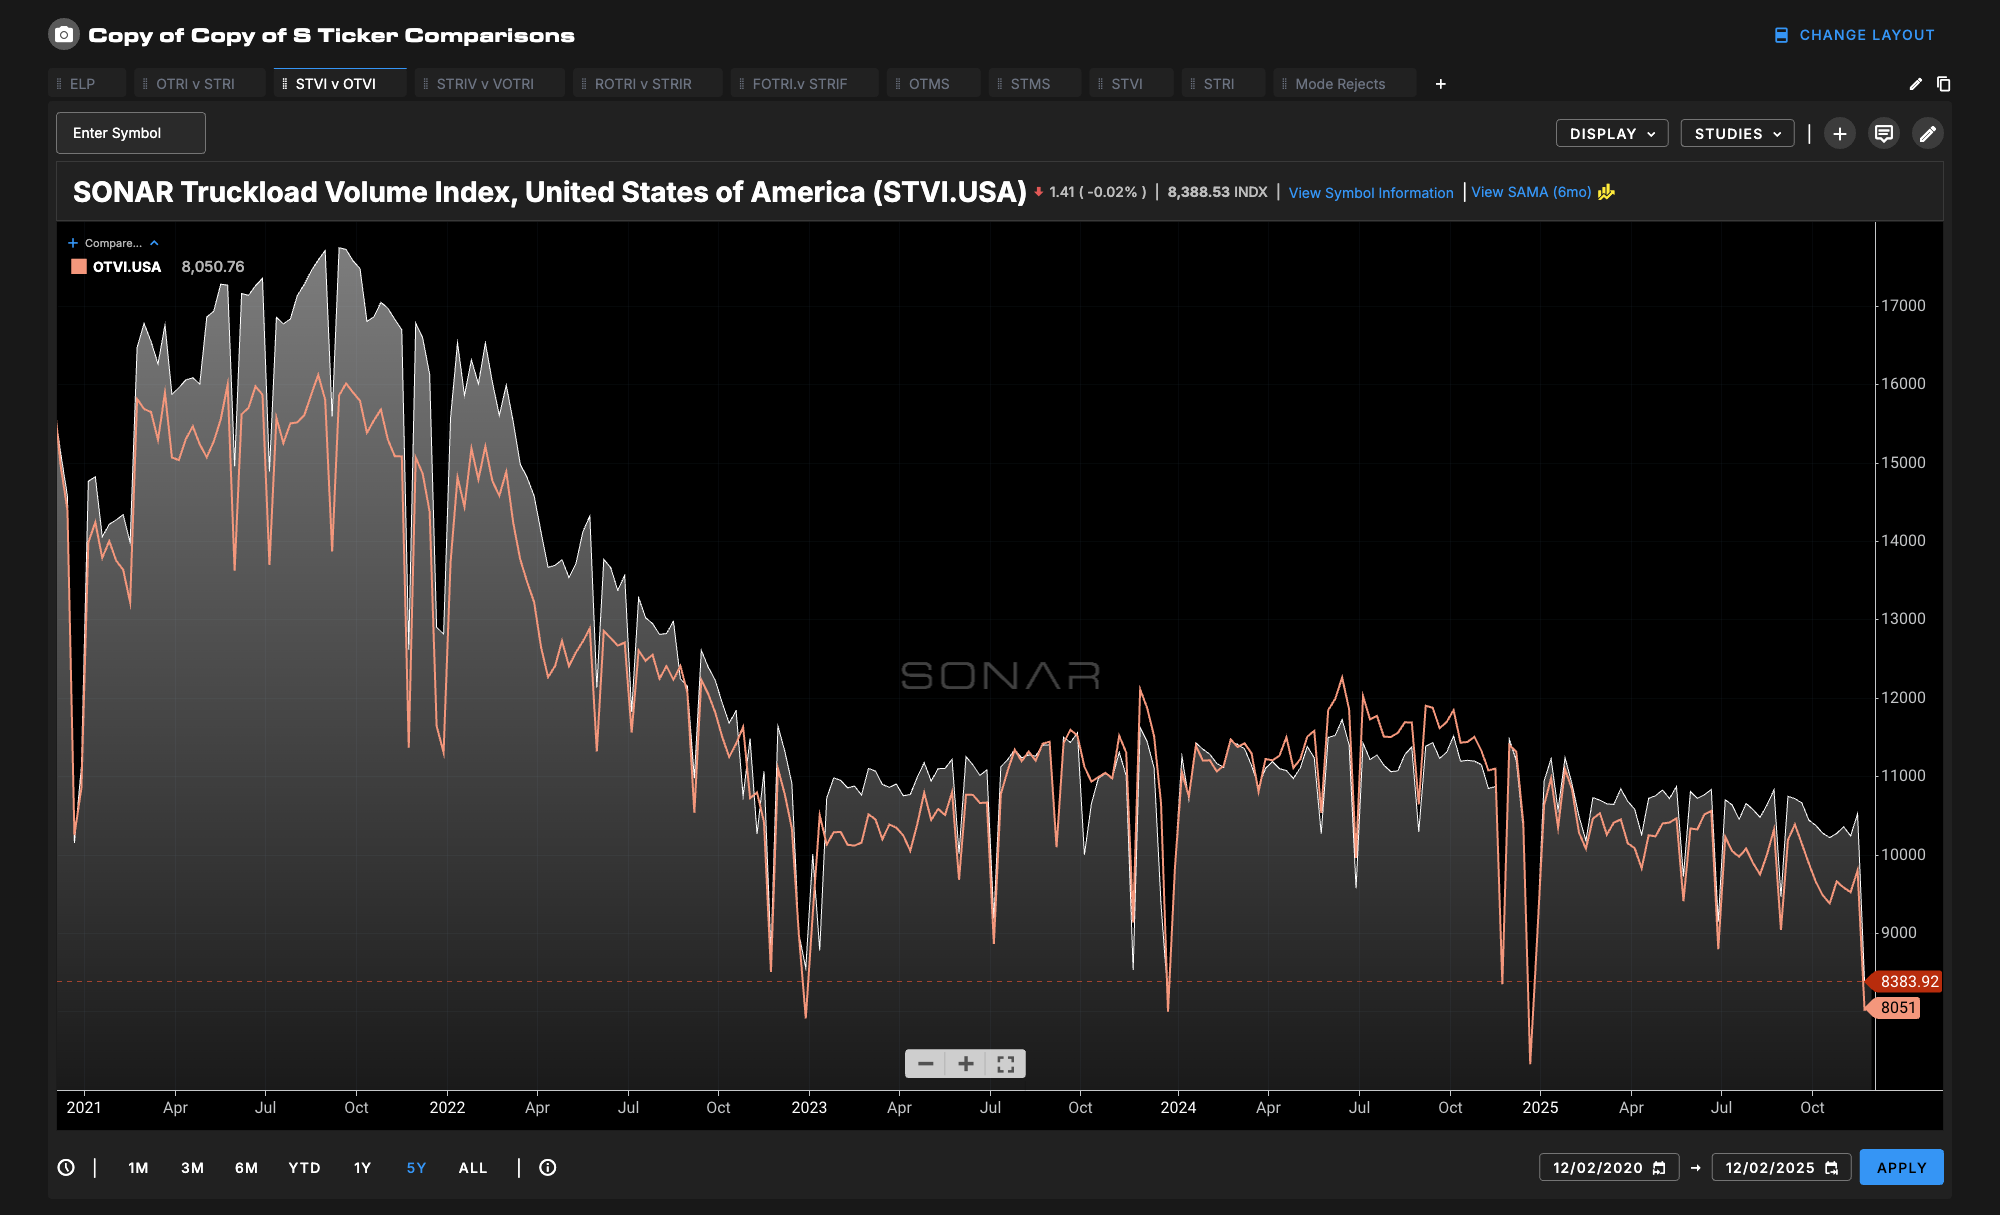The height and width of the screenshot is (1215, 2000).
Task: Click the chart fullscreen expand icon
Action: [x=1005, y=1064]
